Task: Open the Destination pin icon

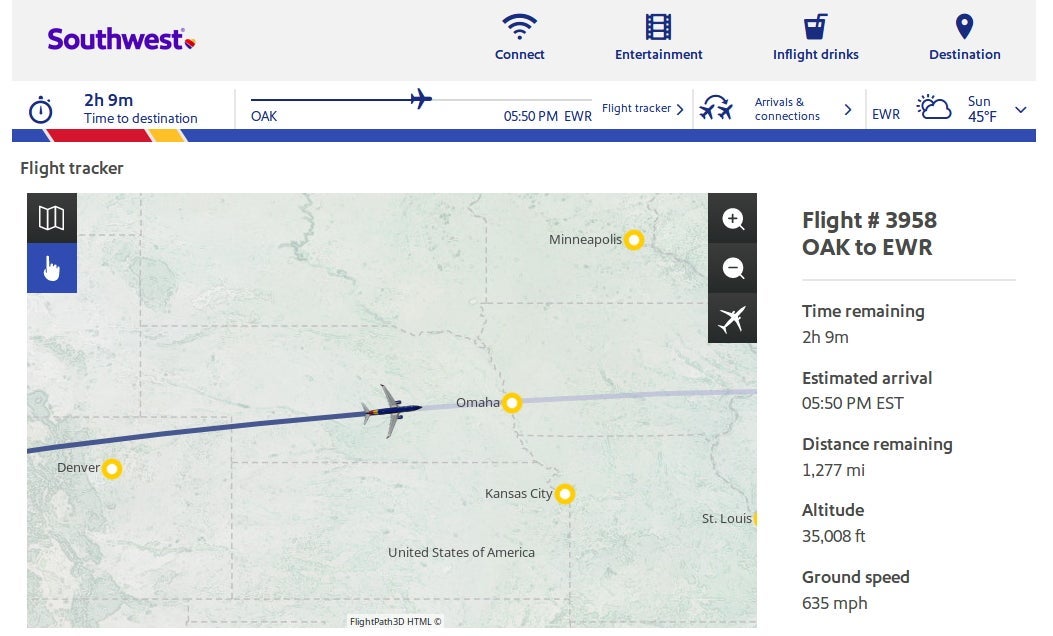Action: click(x=964, y=26)
